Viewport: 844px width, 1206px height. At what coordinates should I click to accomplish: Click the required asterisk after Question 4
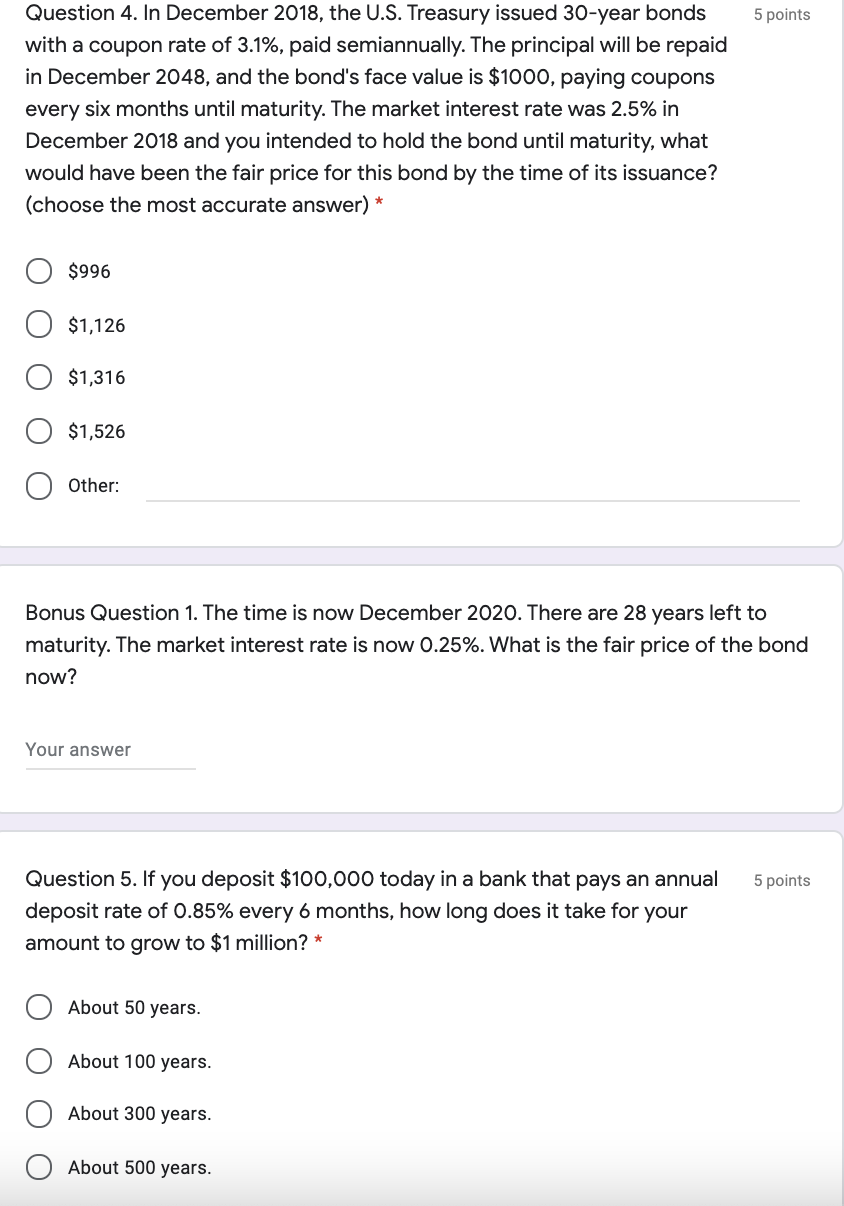pos(376,203)
